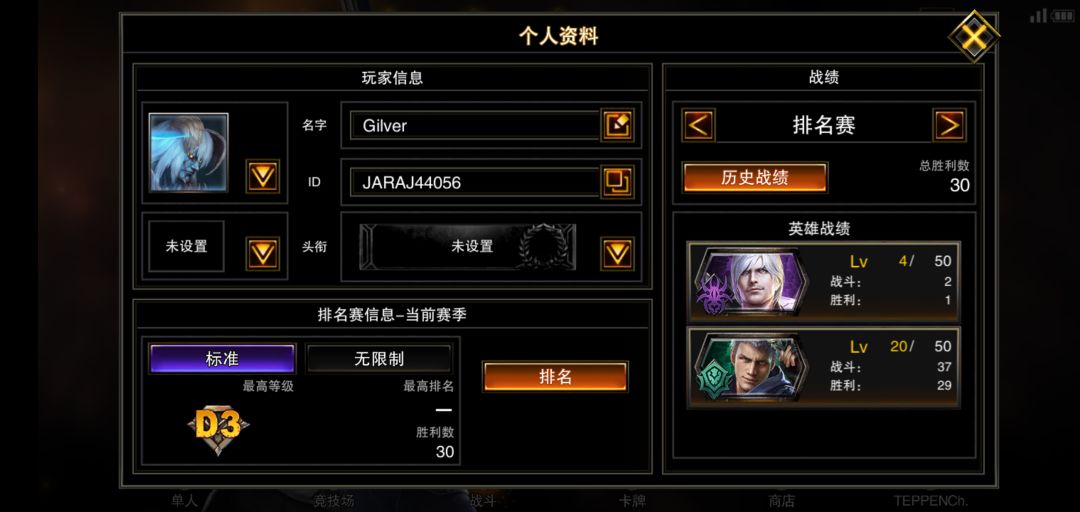
Task: Expand the 未设置 badge dropdown arrow
Action: tap(262, 253)
